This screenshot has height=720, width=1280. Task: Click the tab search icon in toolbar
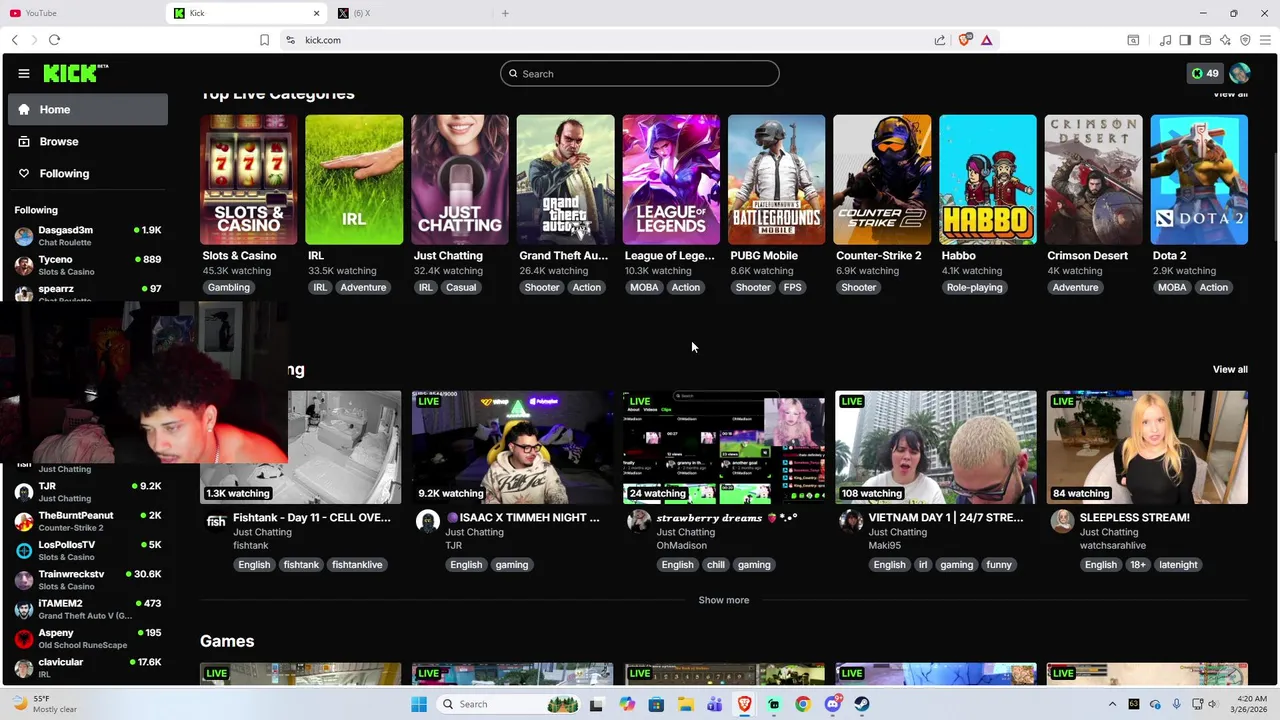point(1133,40)
